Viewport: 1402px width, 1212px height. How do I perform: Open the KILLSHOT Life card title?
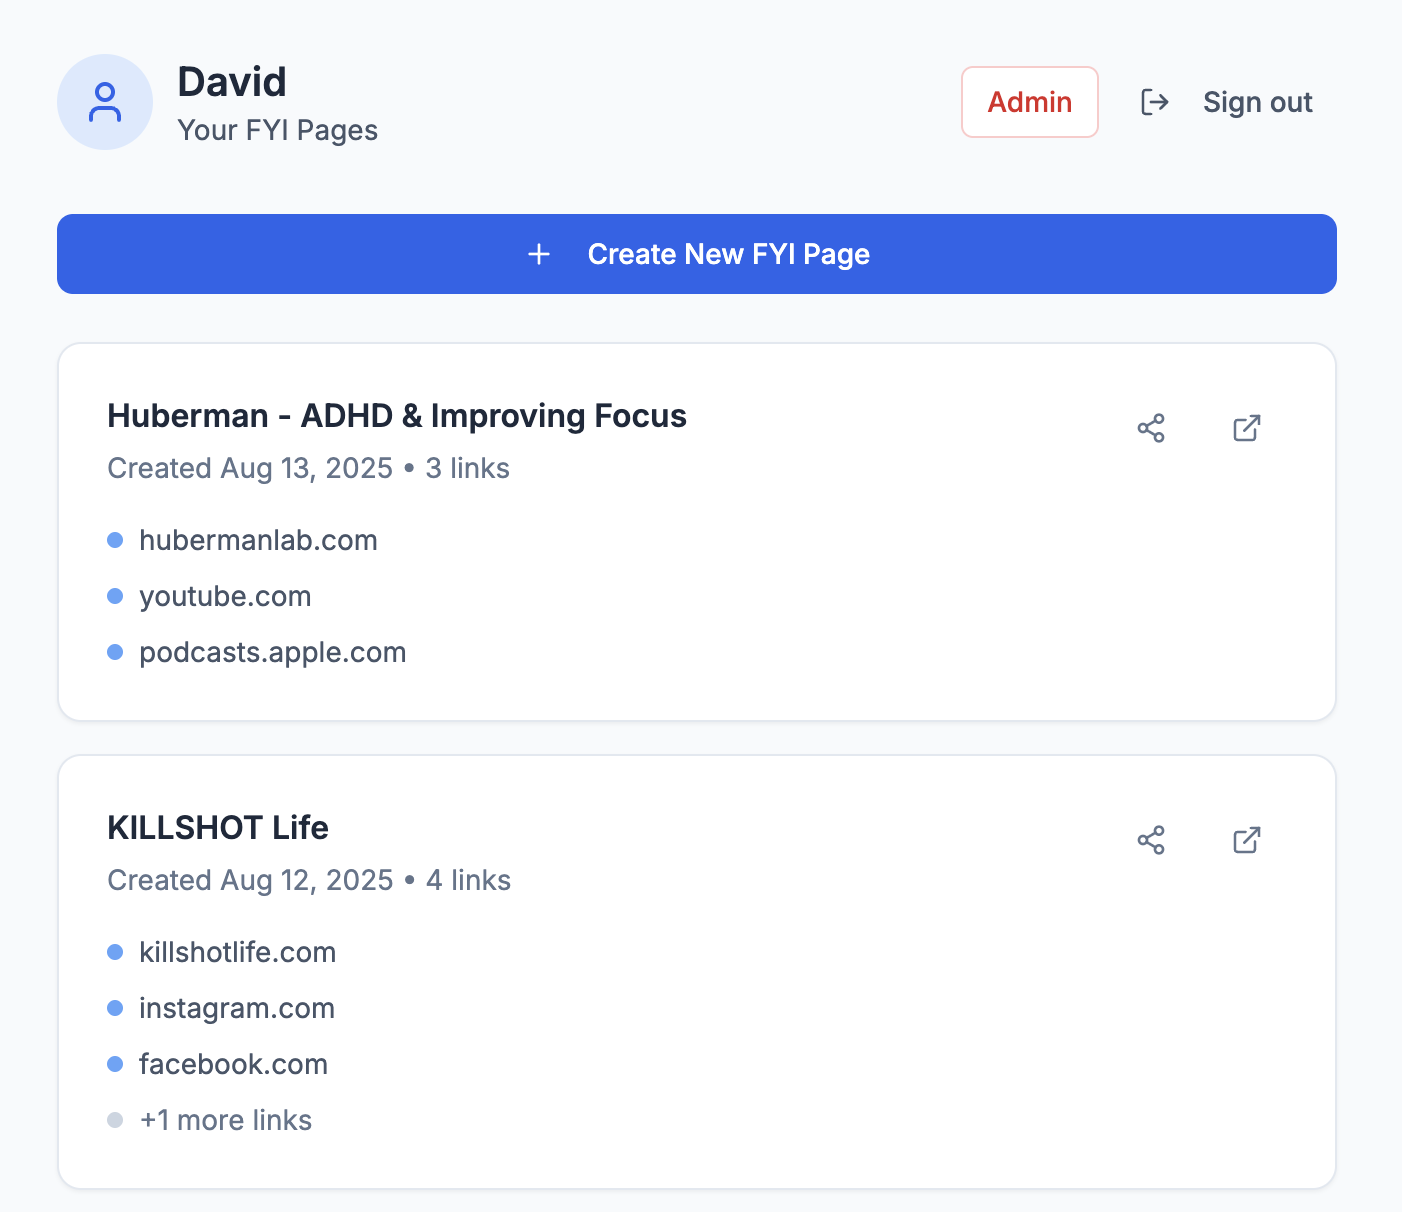click(x=218, y=828)
